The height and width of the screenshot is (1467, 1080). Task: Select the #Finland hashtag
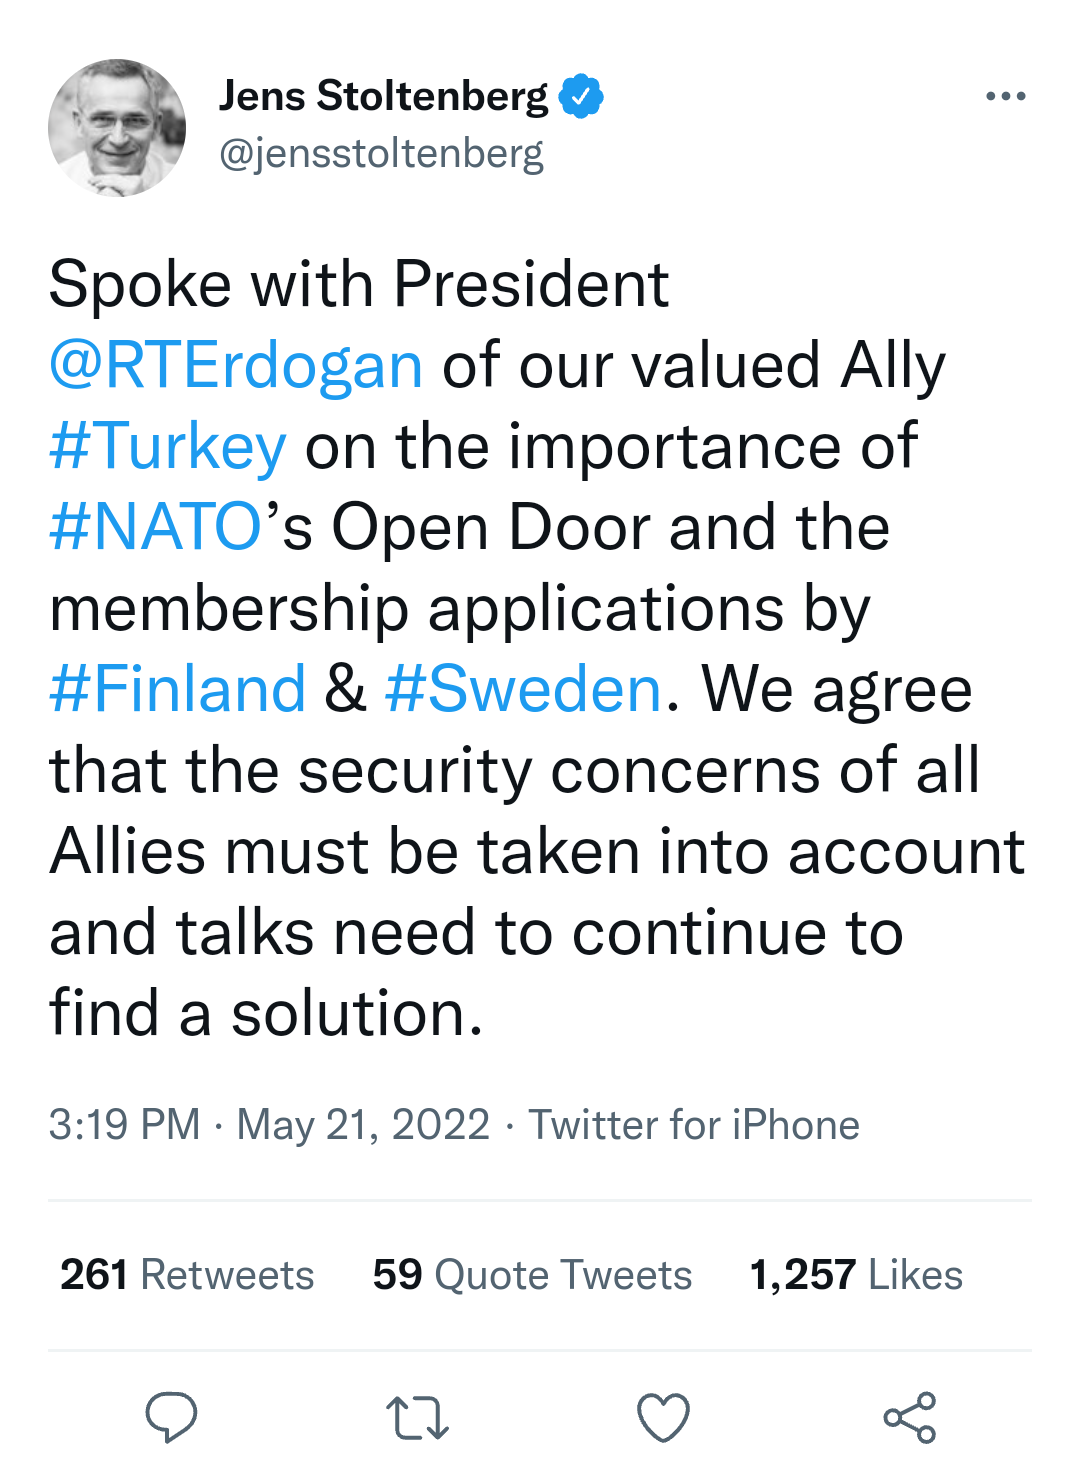click(178, 689)
